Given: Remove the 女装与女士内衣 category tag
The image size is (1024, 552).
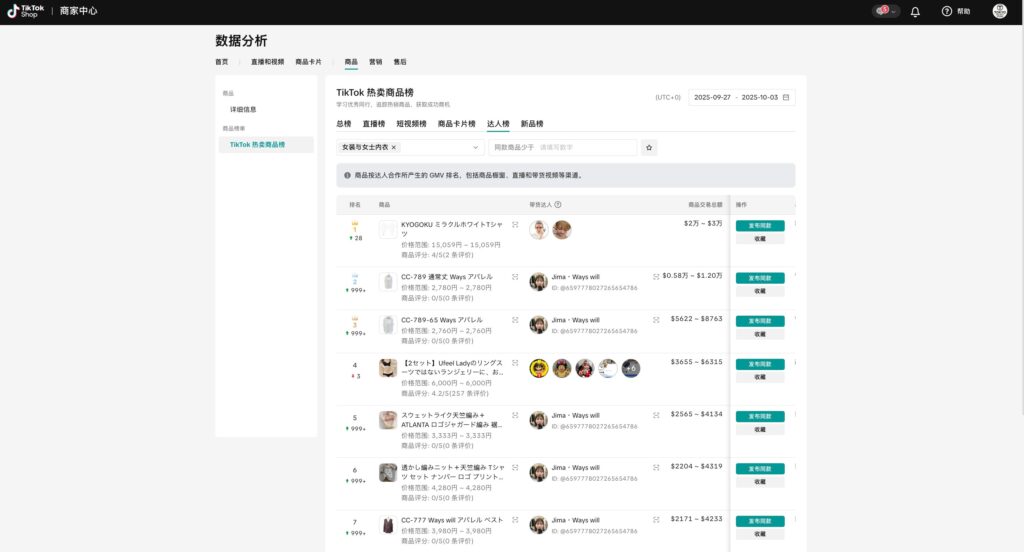Looking at the screenshot, I should click(394, 147).
